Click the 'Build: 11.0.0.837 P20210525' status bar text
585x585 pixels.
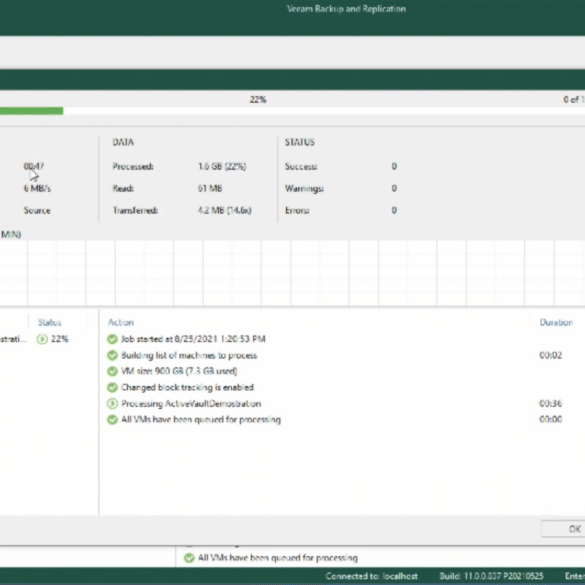coord(491,576)
